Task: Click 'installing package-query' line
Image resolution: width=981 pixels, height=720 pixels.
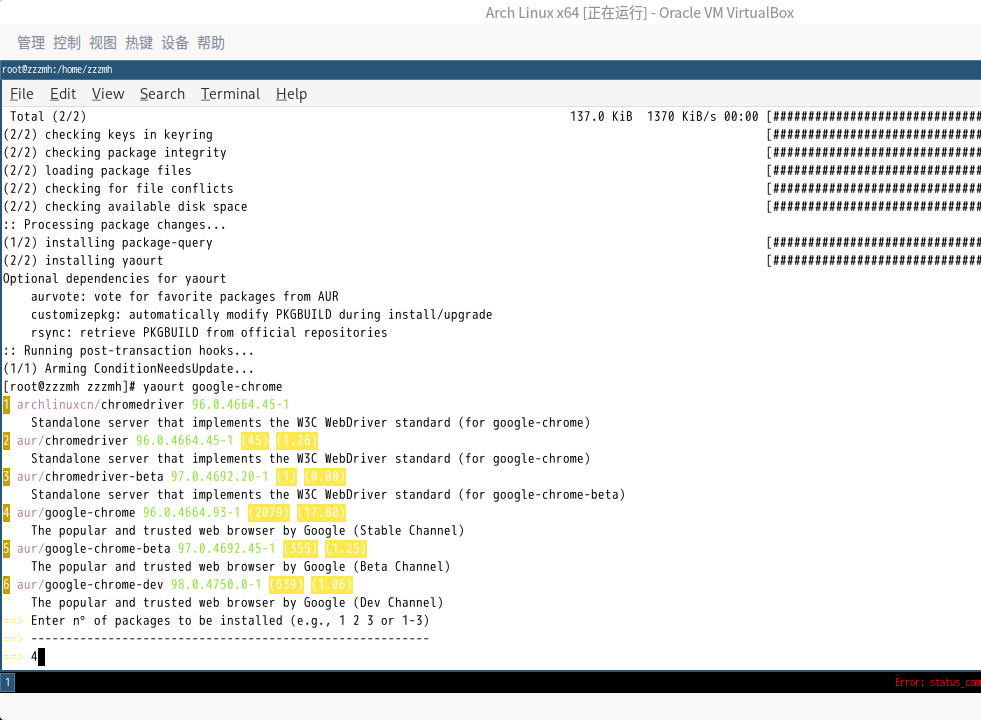Action: click(108, 243)
